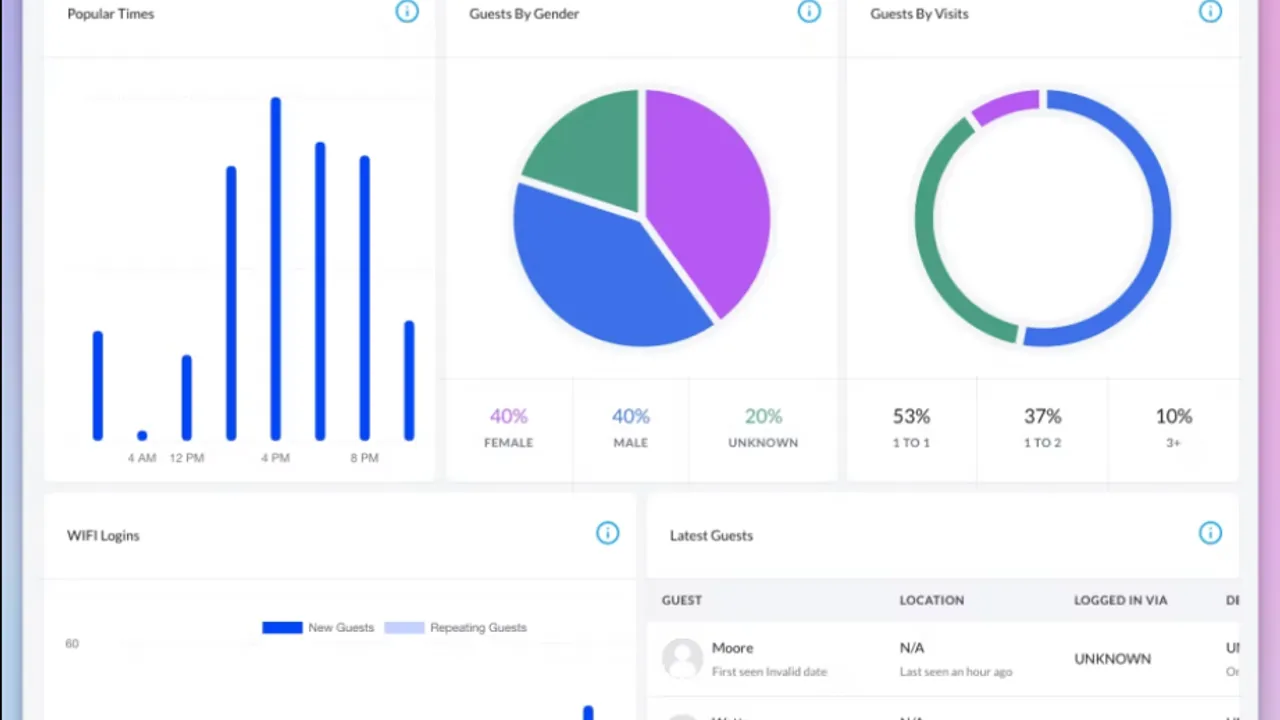Open the Guests By Visits info icon
The width and height of the screenshot is (1280, 720).
pos(1210,12)
